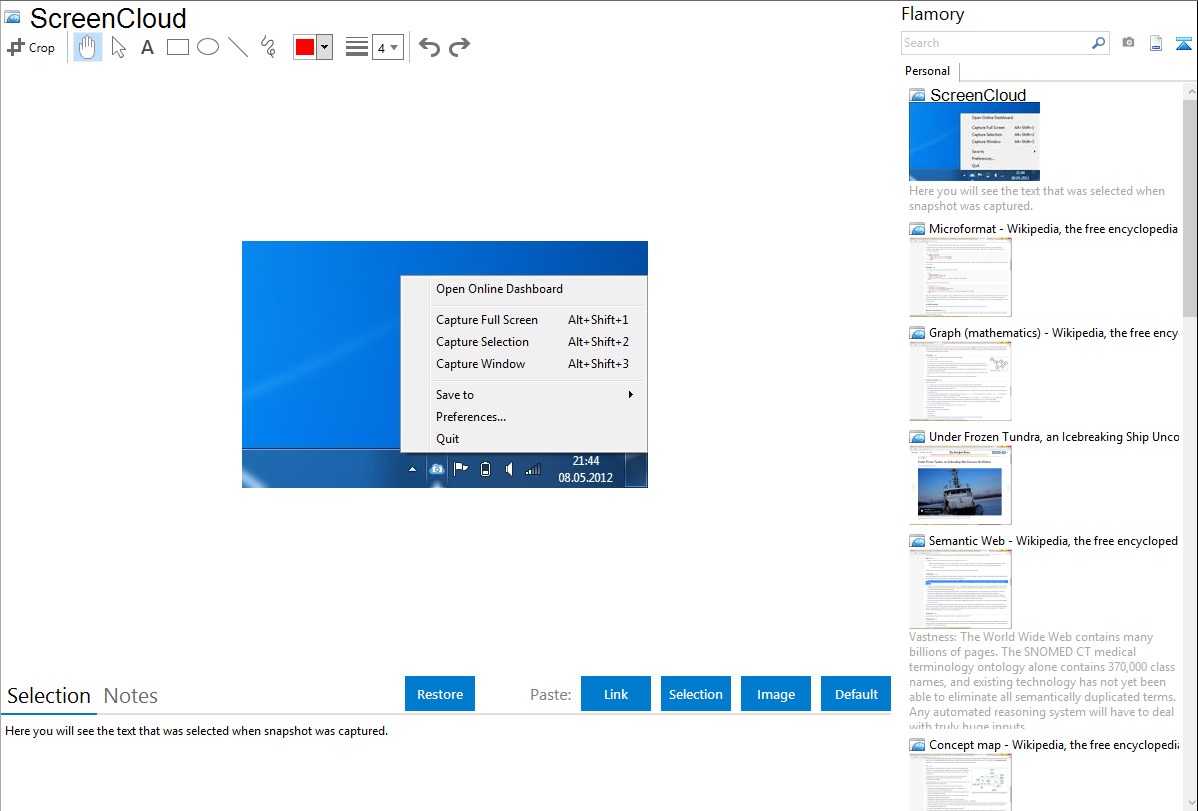Image resolution: width=1198 pixels, height=811 pixels.
Task: Undo the last annotation
Action: [x=429, y=47]
